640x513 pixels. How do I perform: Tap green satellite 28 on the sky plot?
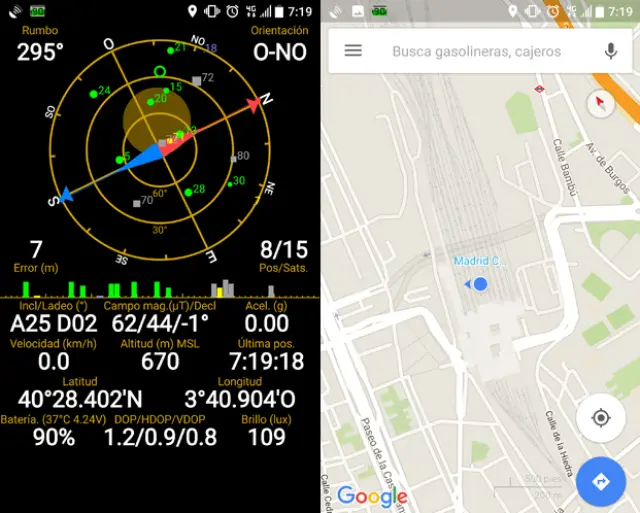pos(188,191)
